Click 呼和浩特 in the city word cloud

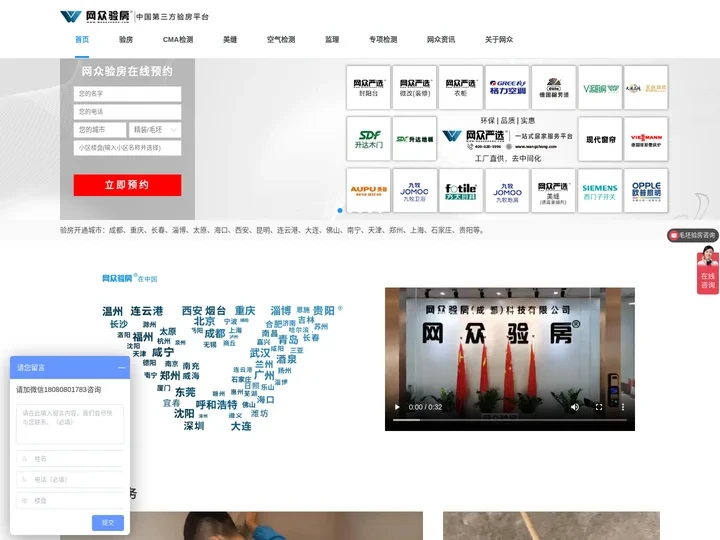tap(216, 405)
